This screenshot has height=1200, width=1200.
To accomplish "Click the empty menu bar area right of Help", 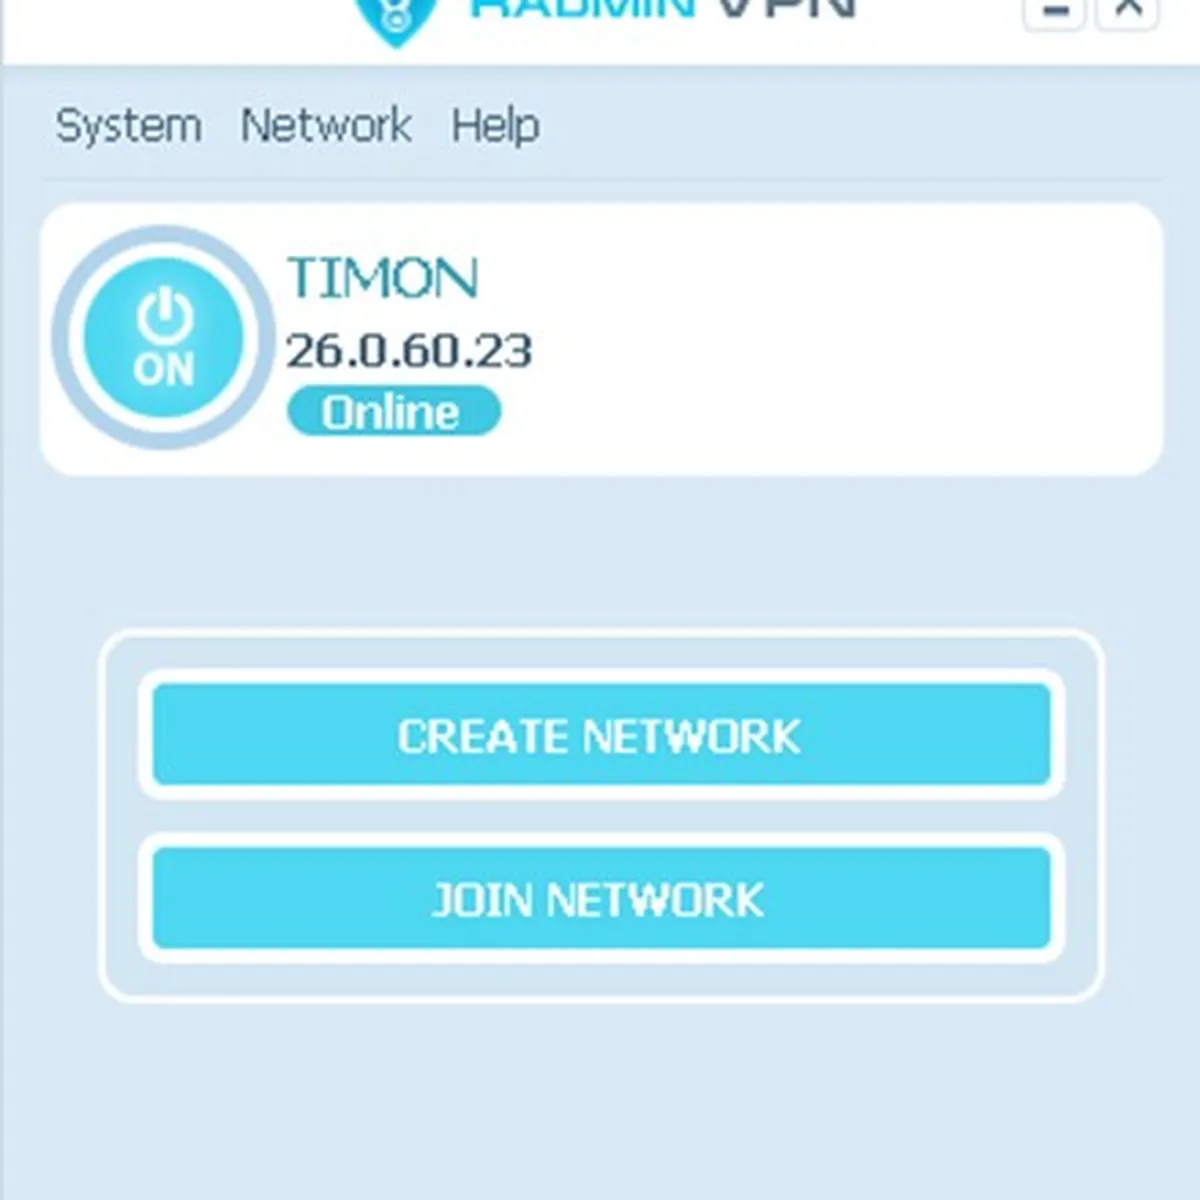I will (850, 126).
